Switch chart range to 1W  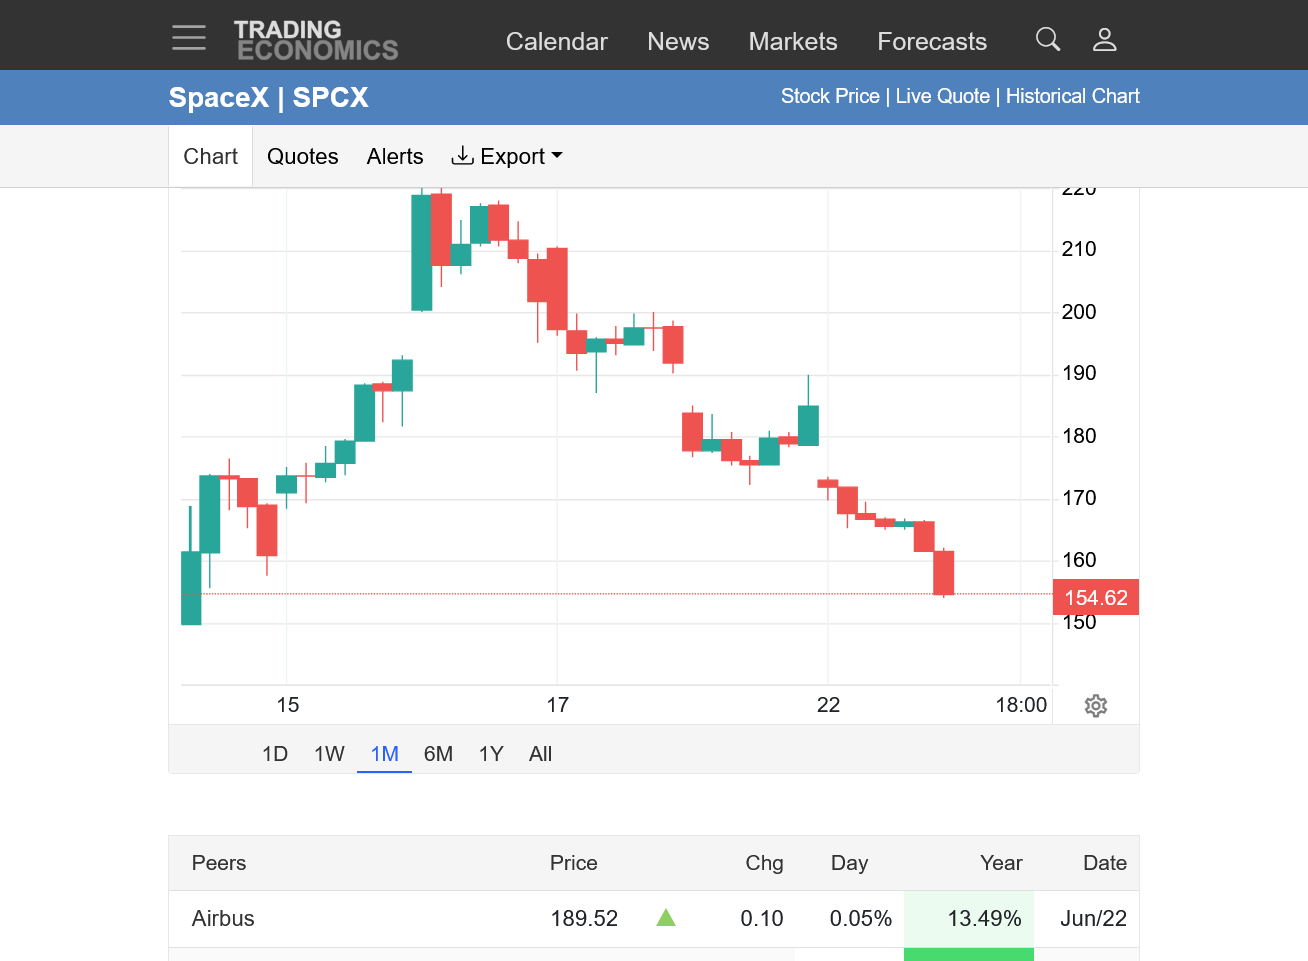click(329, 754)
